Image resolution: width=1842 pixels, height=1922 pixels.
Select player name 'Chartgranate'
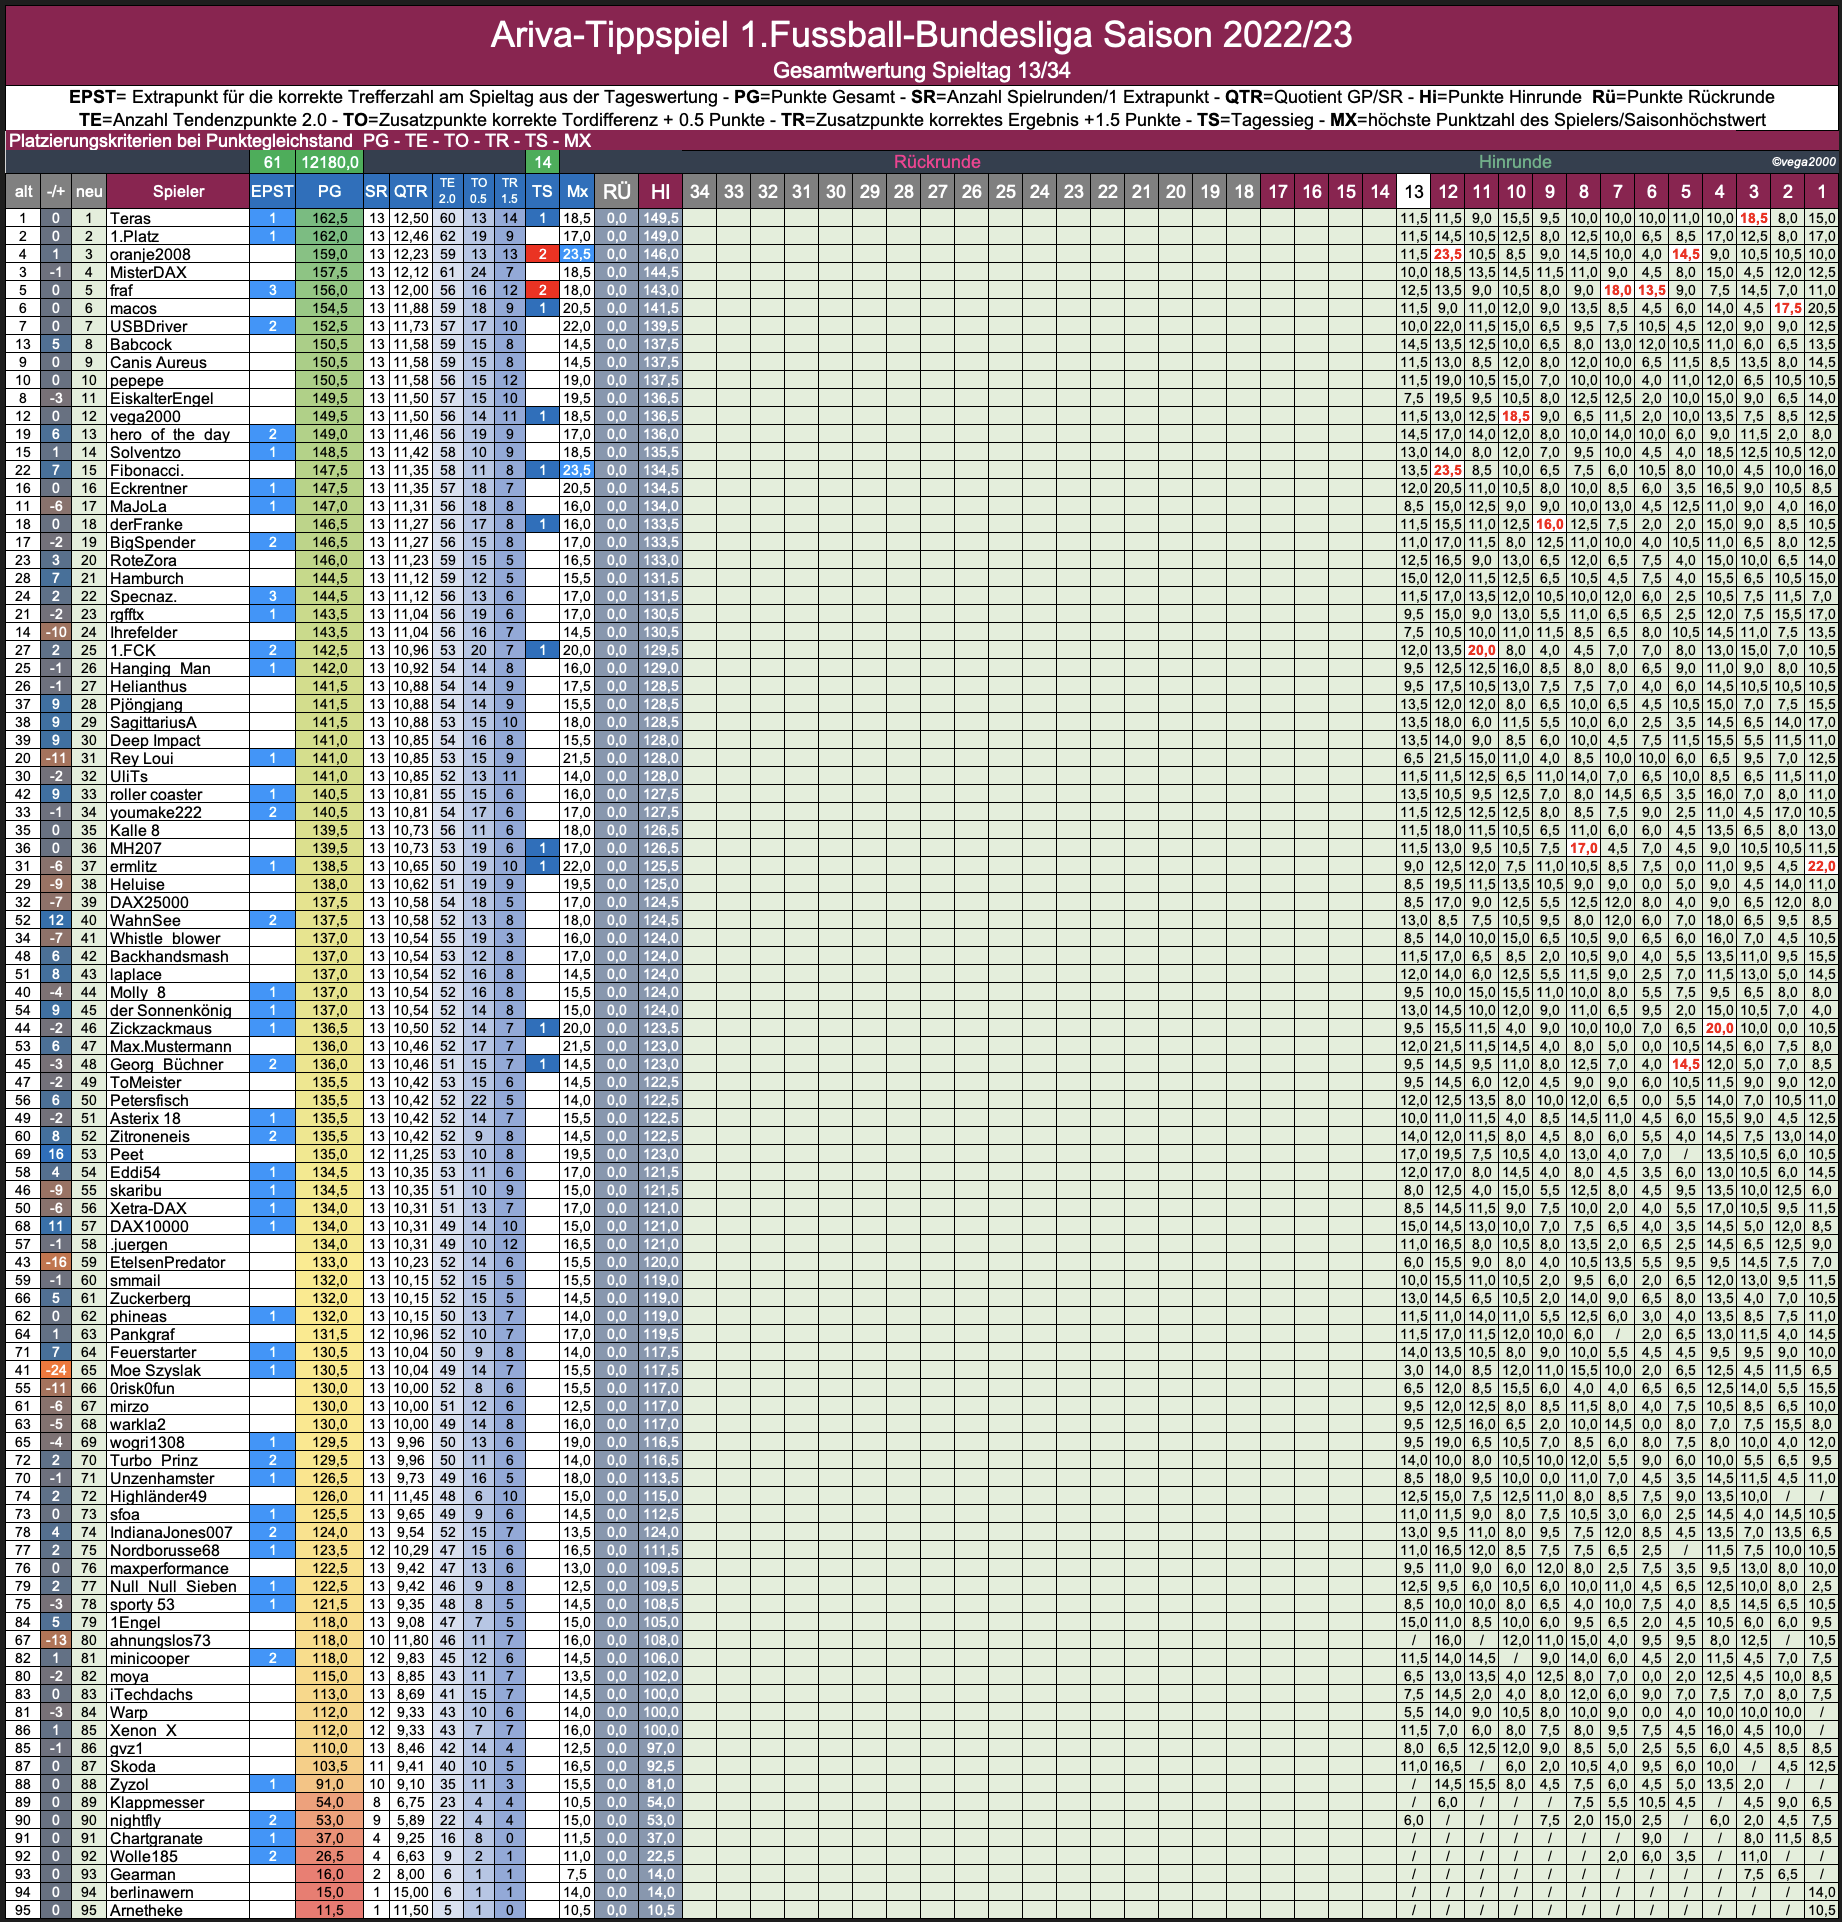tap(156, 1838)
